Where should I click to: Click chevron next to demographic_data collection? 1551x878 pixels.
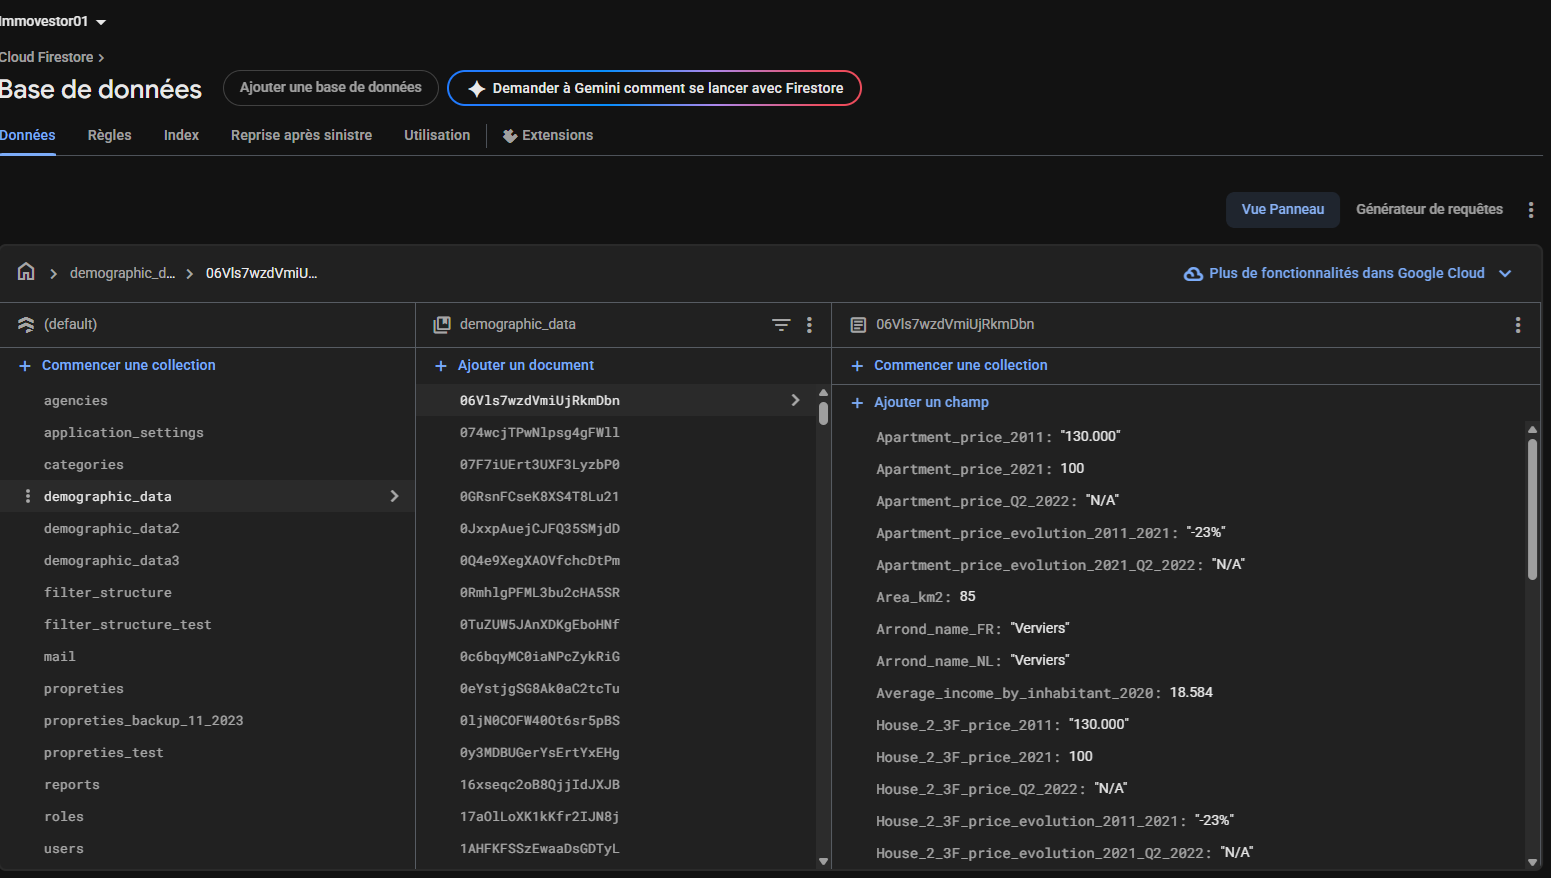tap(394, 497)
